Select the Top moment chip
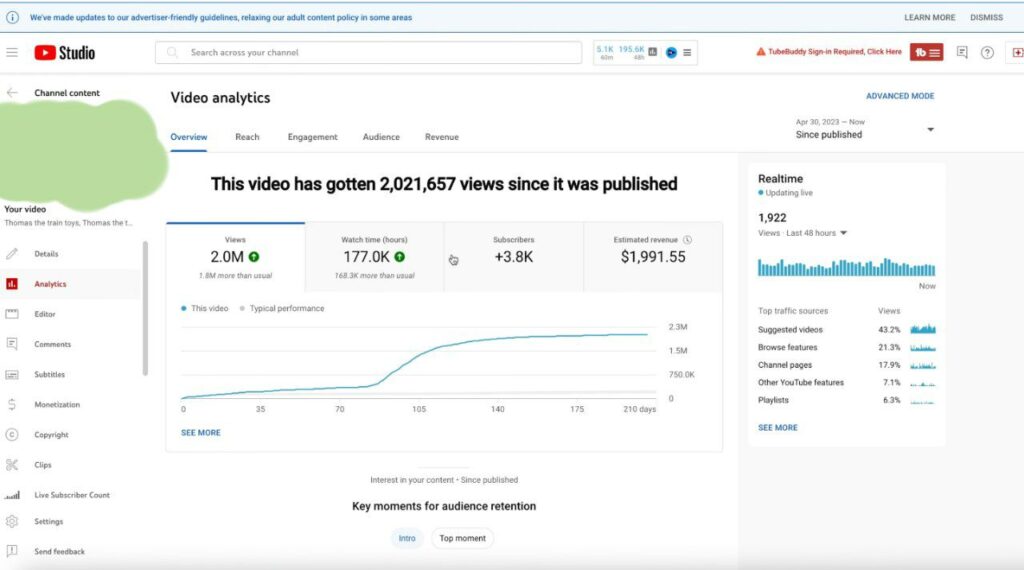This screenshot has height=570, width=1024. pos(462,539)
